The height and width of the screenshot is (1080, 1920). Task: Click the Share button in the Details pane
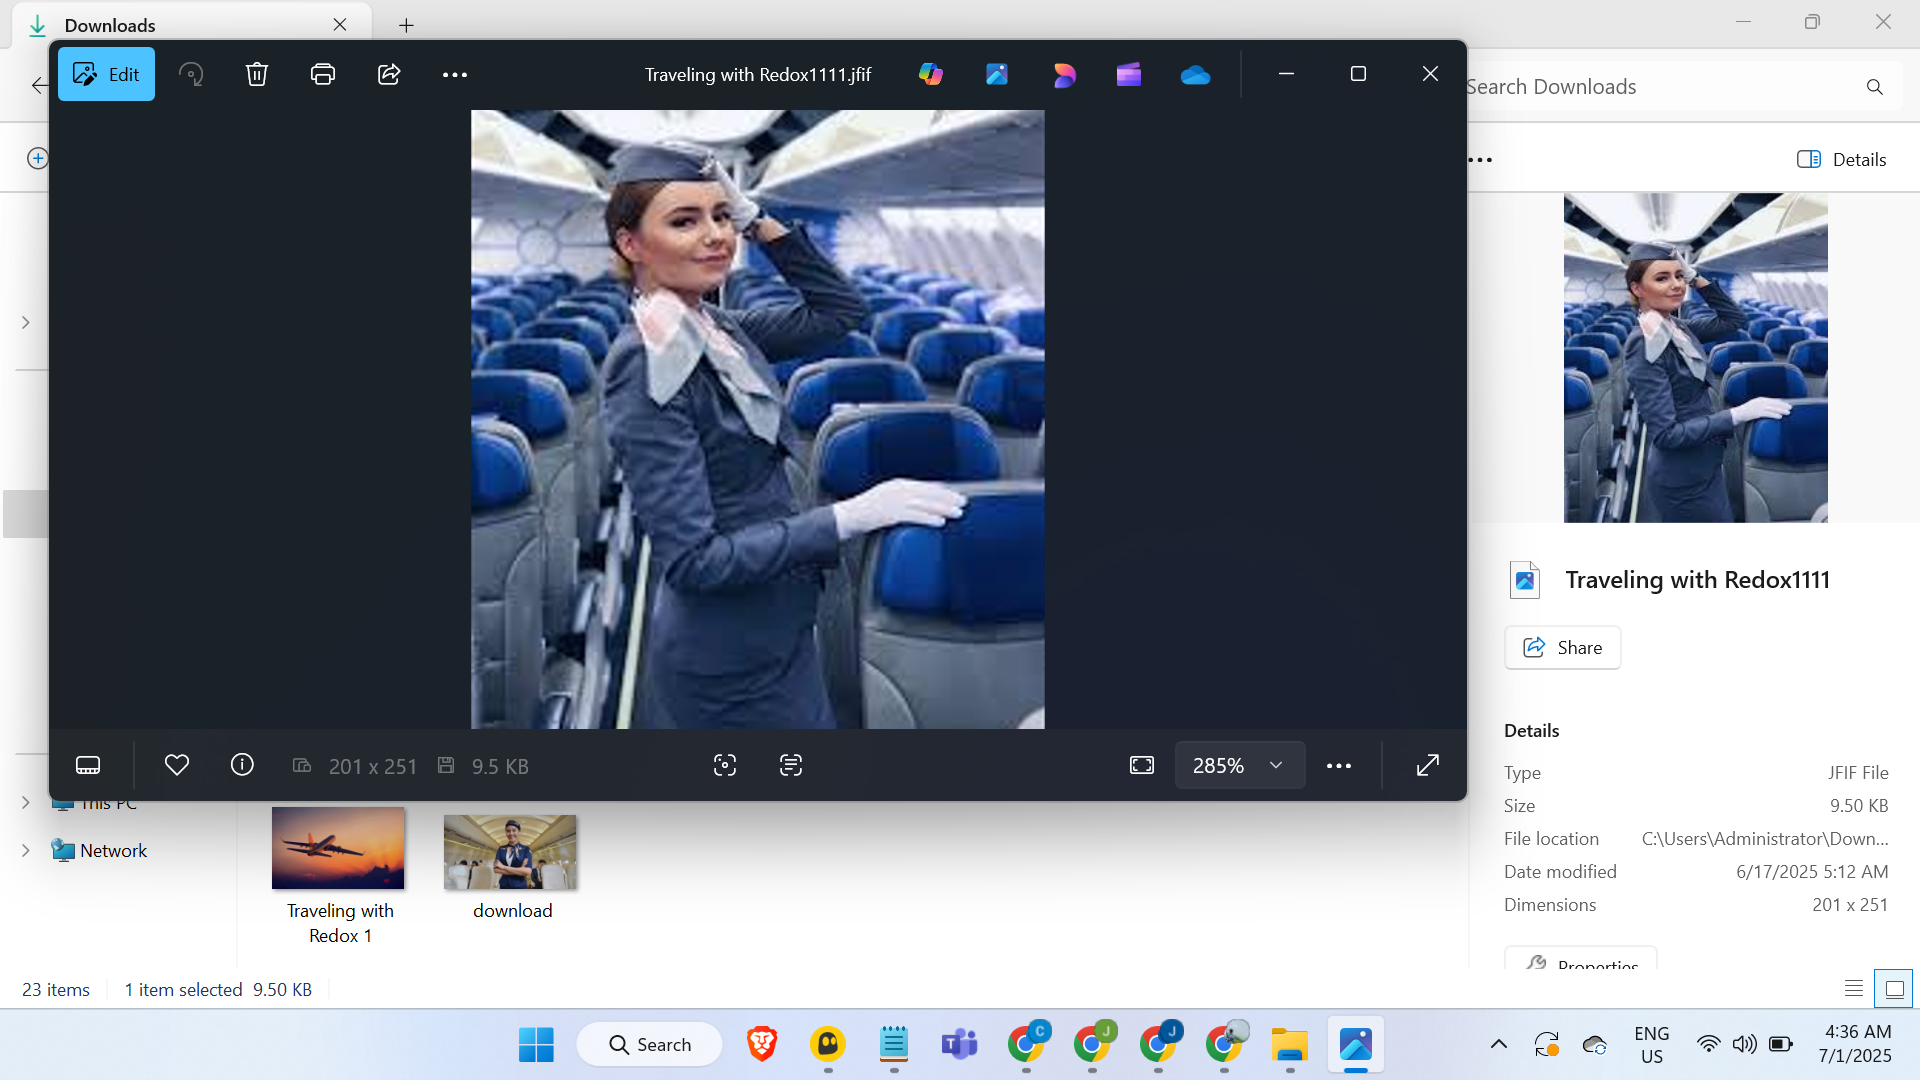[1562, 647]
